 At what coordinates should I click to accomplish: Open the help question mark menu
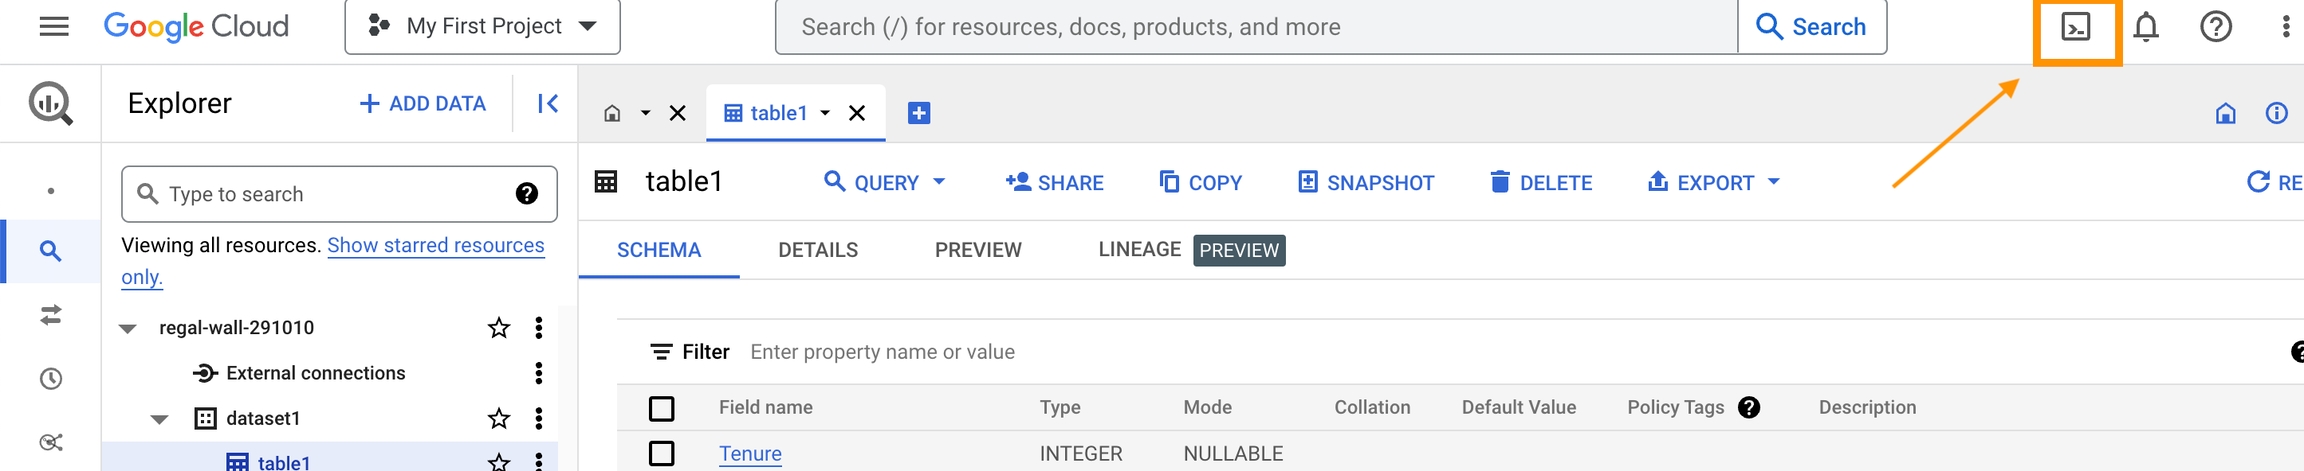coord(2216,27)
